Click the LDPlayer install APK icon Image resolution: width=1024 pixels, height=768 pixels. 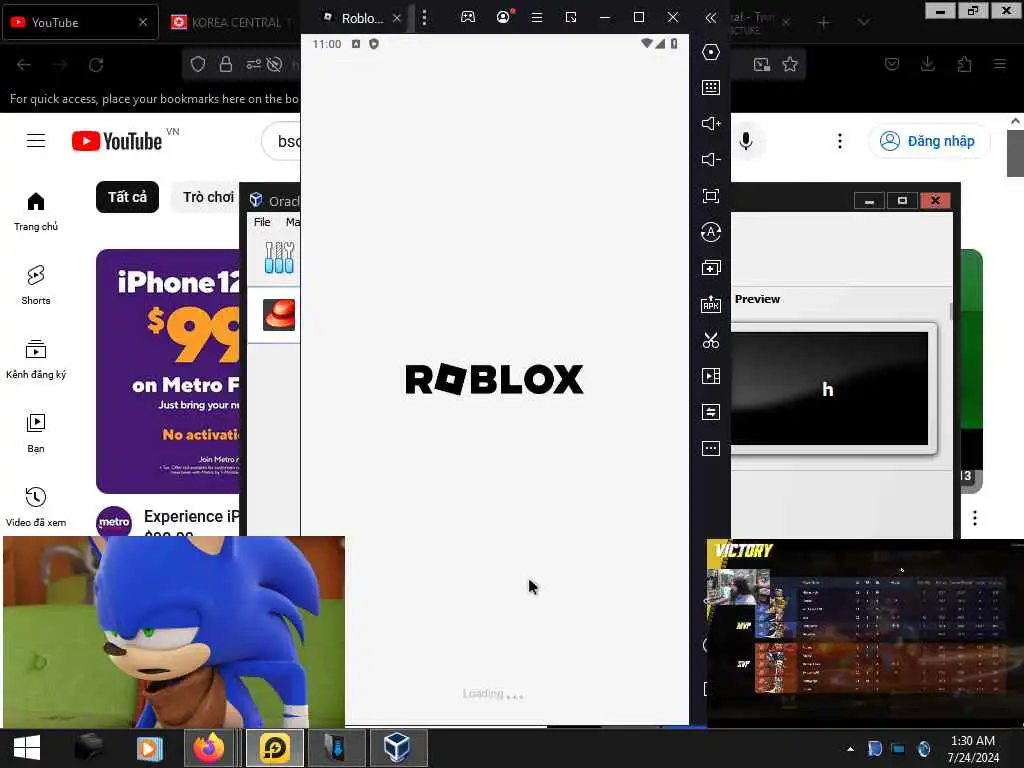pos(711,304)
